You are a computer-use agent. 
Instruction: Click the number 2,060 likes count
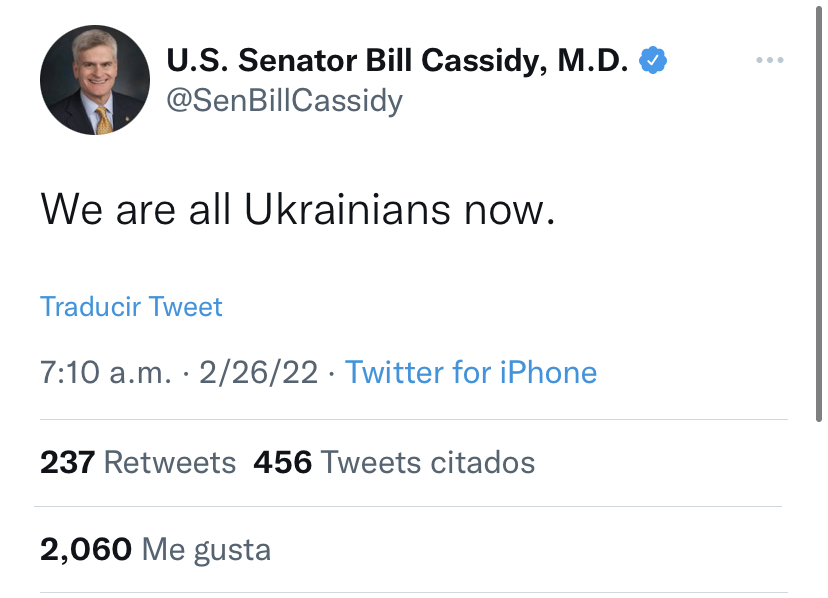click(x=86, y=548)
